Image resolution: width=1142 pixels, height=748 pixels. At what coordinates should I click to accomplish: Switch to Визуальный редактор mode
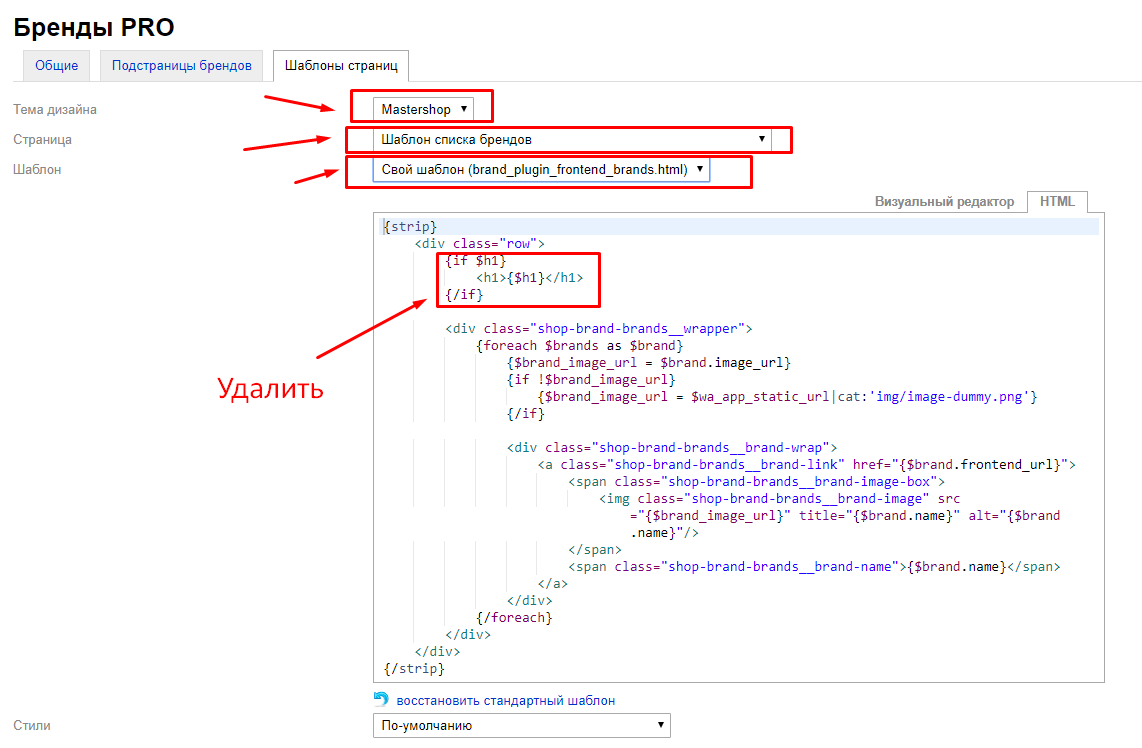click(x=944, y=201)
